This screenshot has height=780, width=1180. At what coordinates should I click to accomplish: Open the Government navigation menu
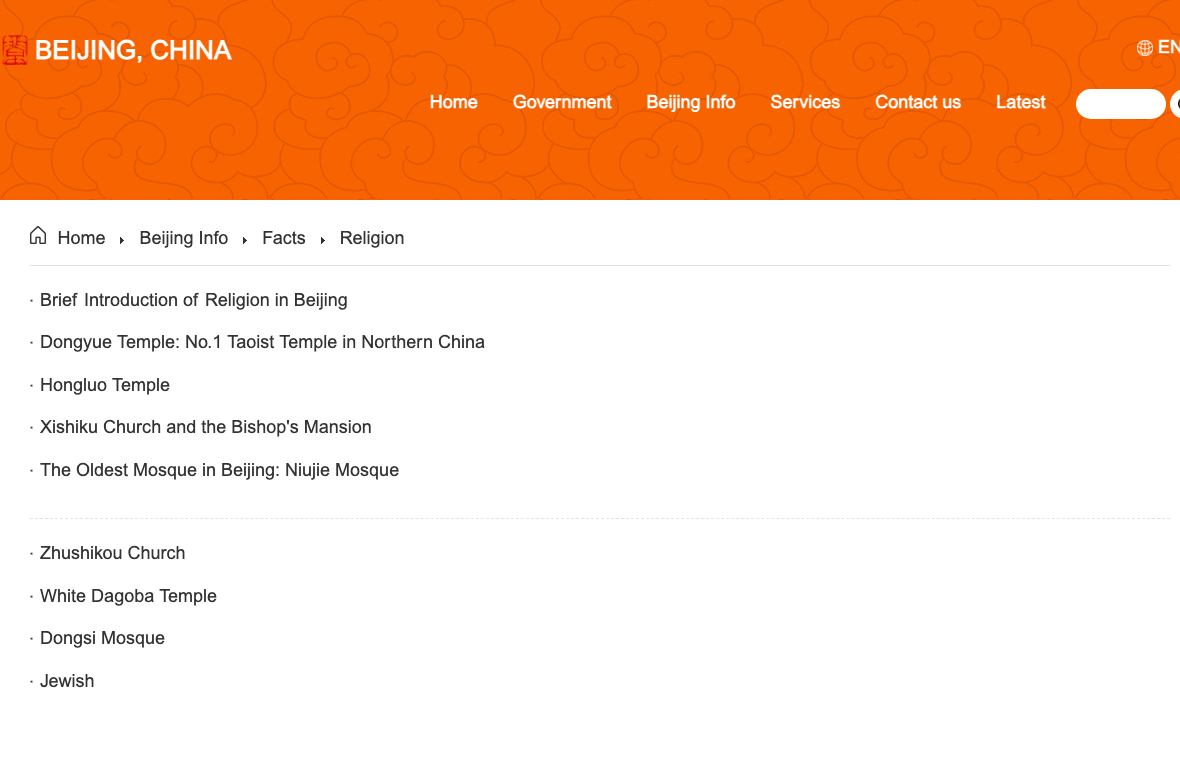[x=562, y=102]
